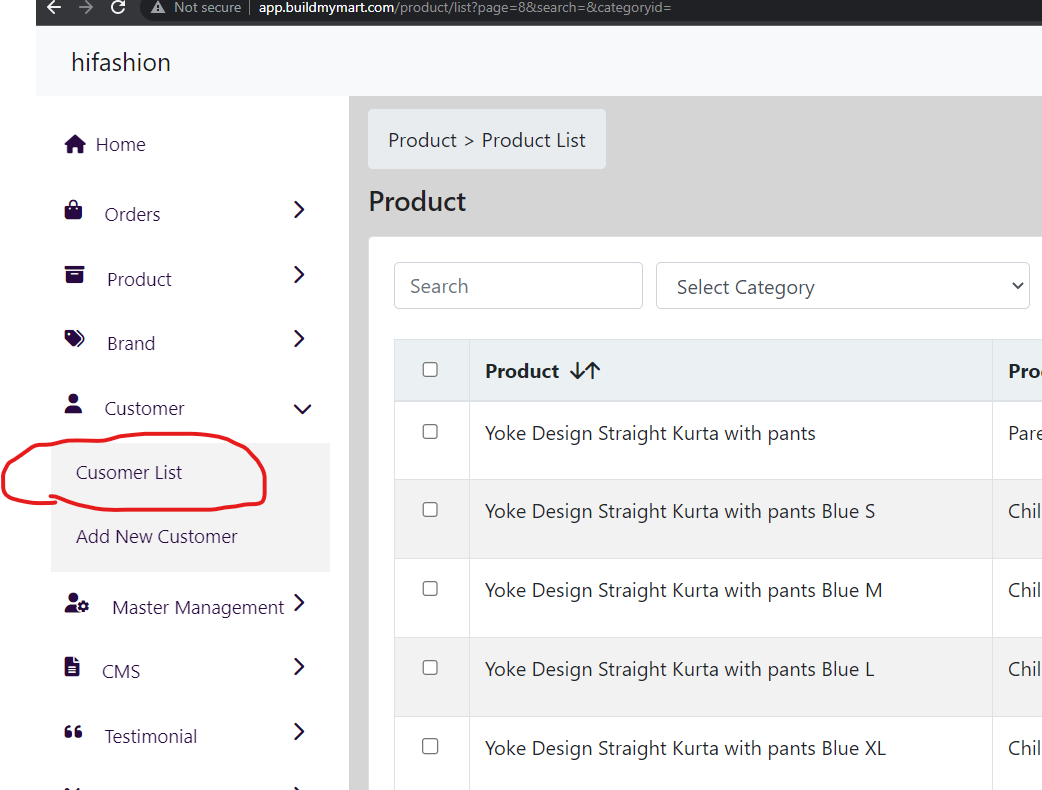Viewport: 1042px width, 790px height.
Task: Sort by Product column arrows
Action: [x=585, y=371]
